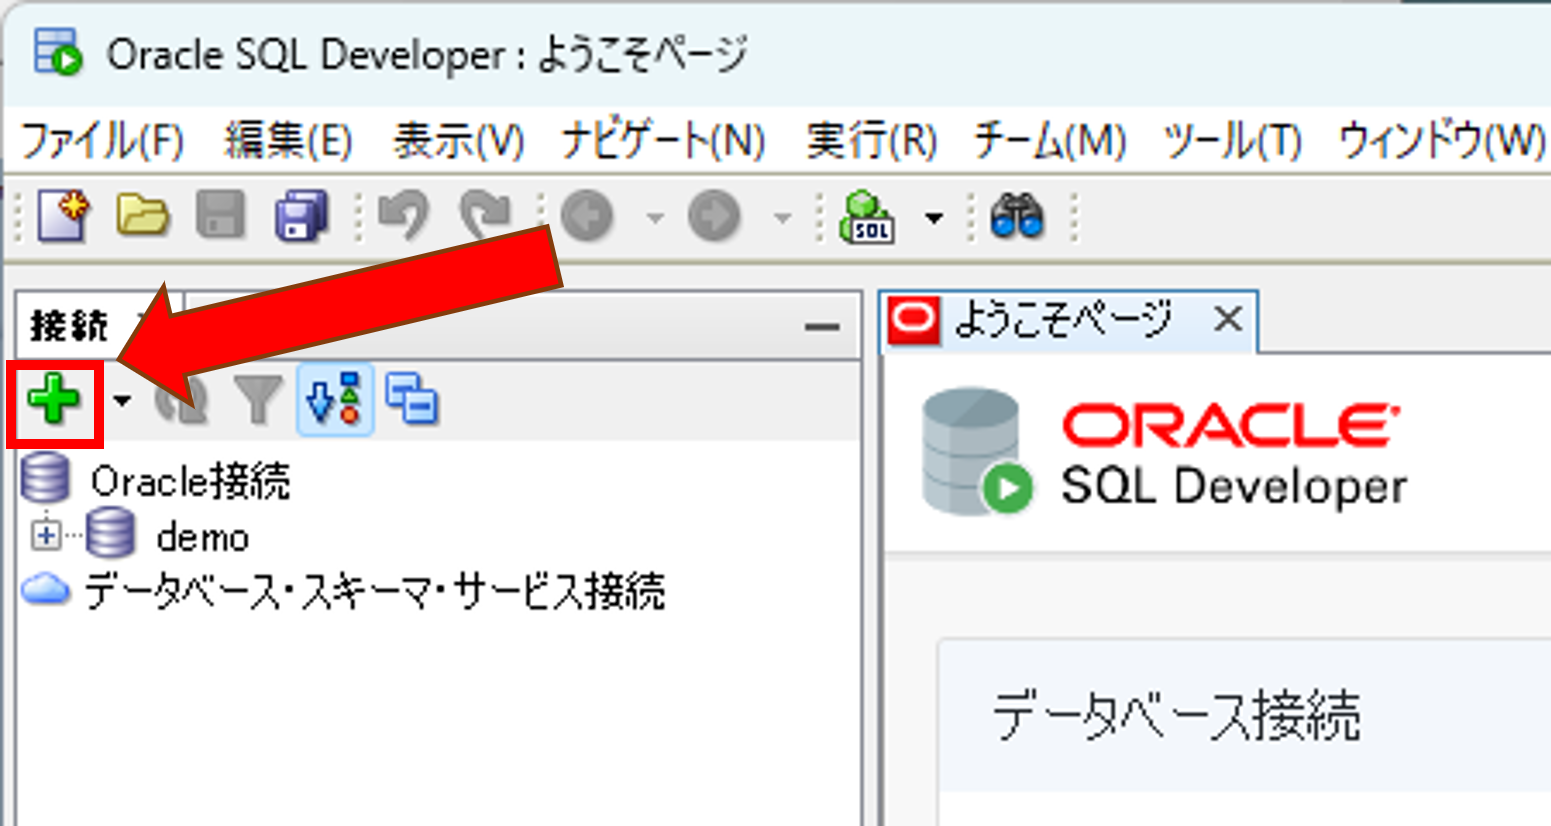The height and width of the screenshot is (826, 1551).
Task: Create a new file
Action: [62, 215]
